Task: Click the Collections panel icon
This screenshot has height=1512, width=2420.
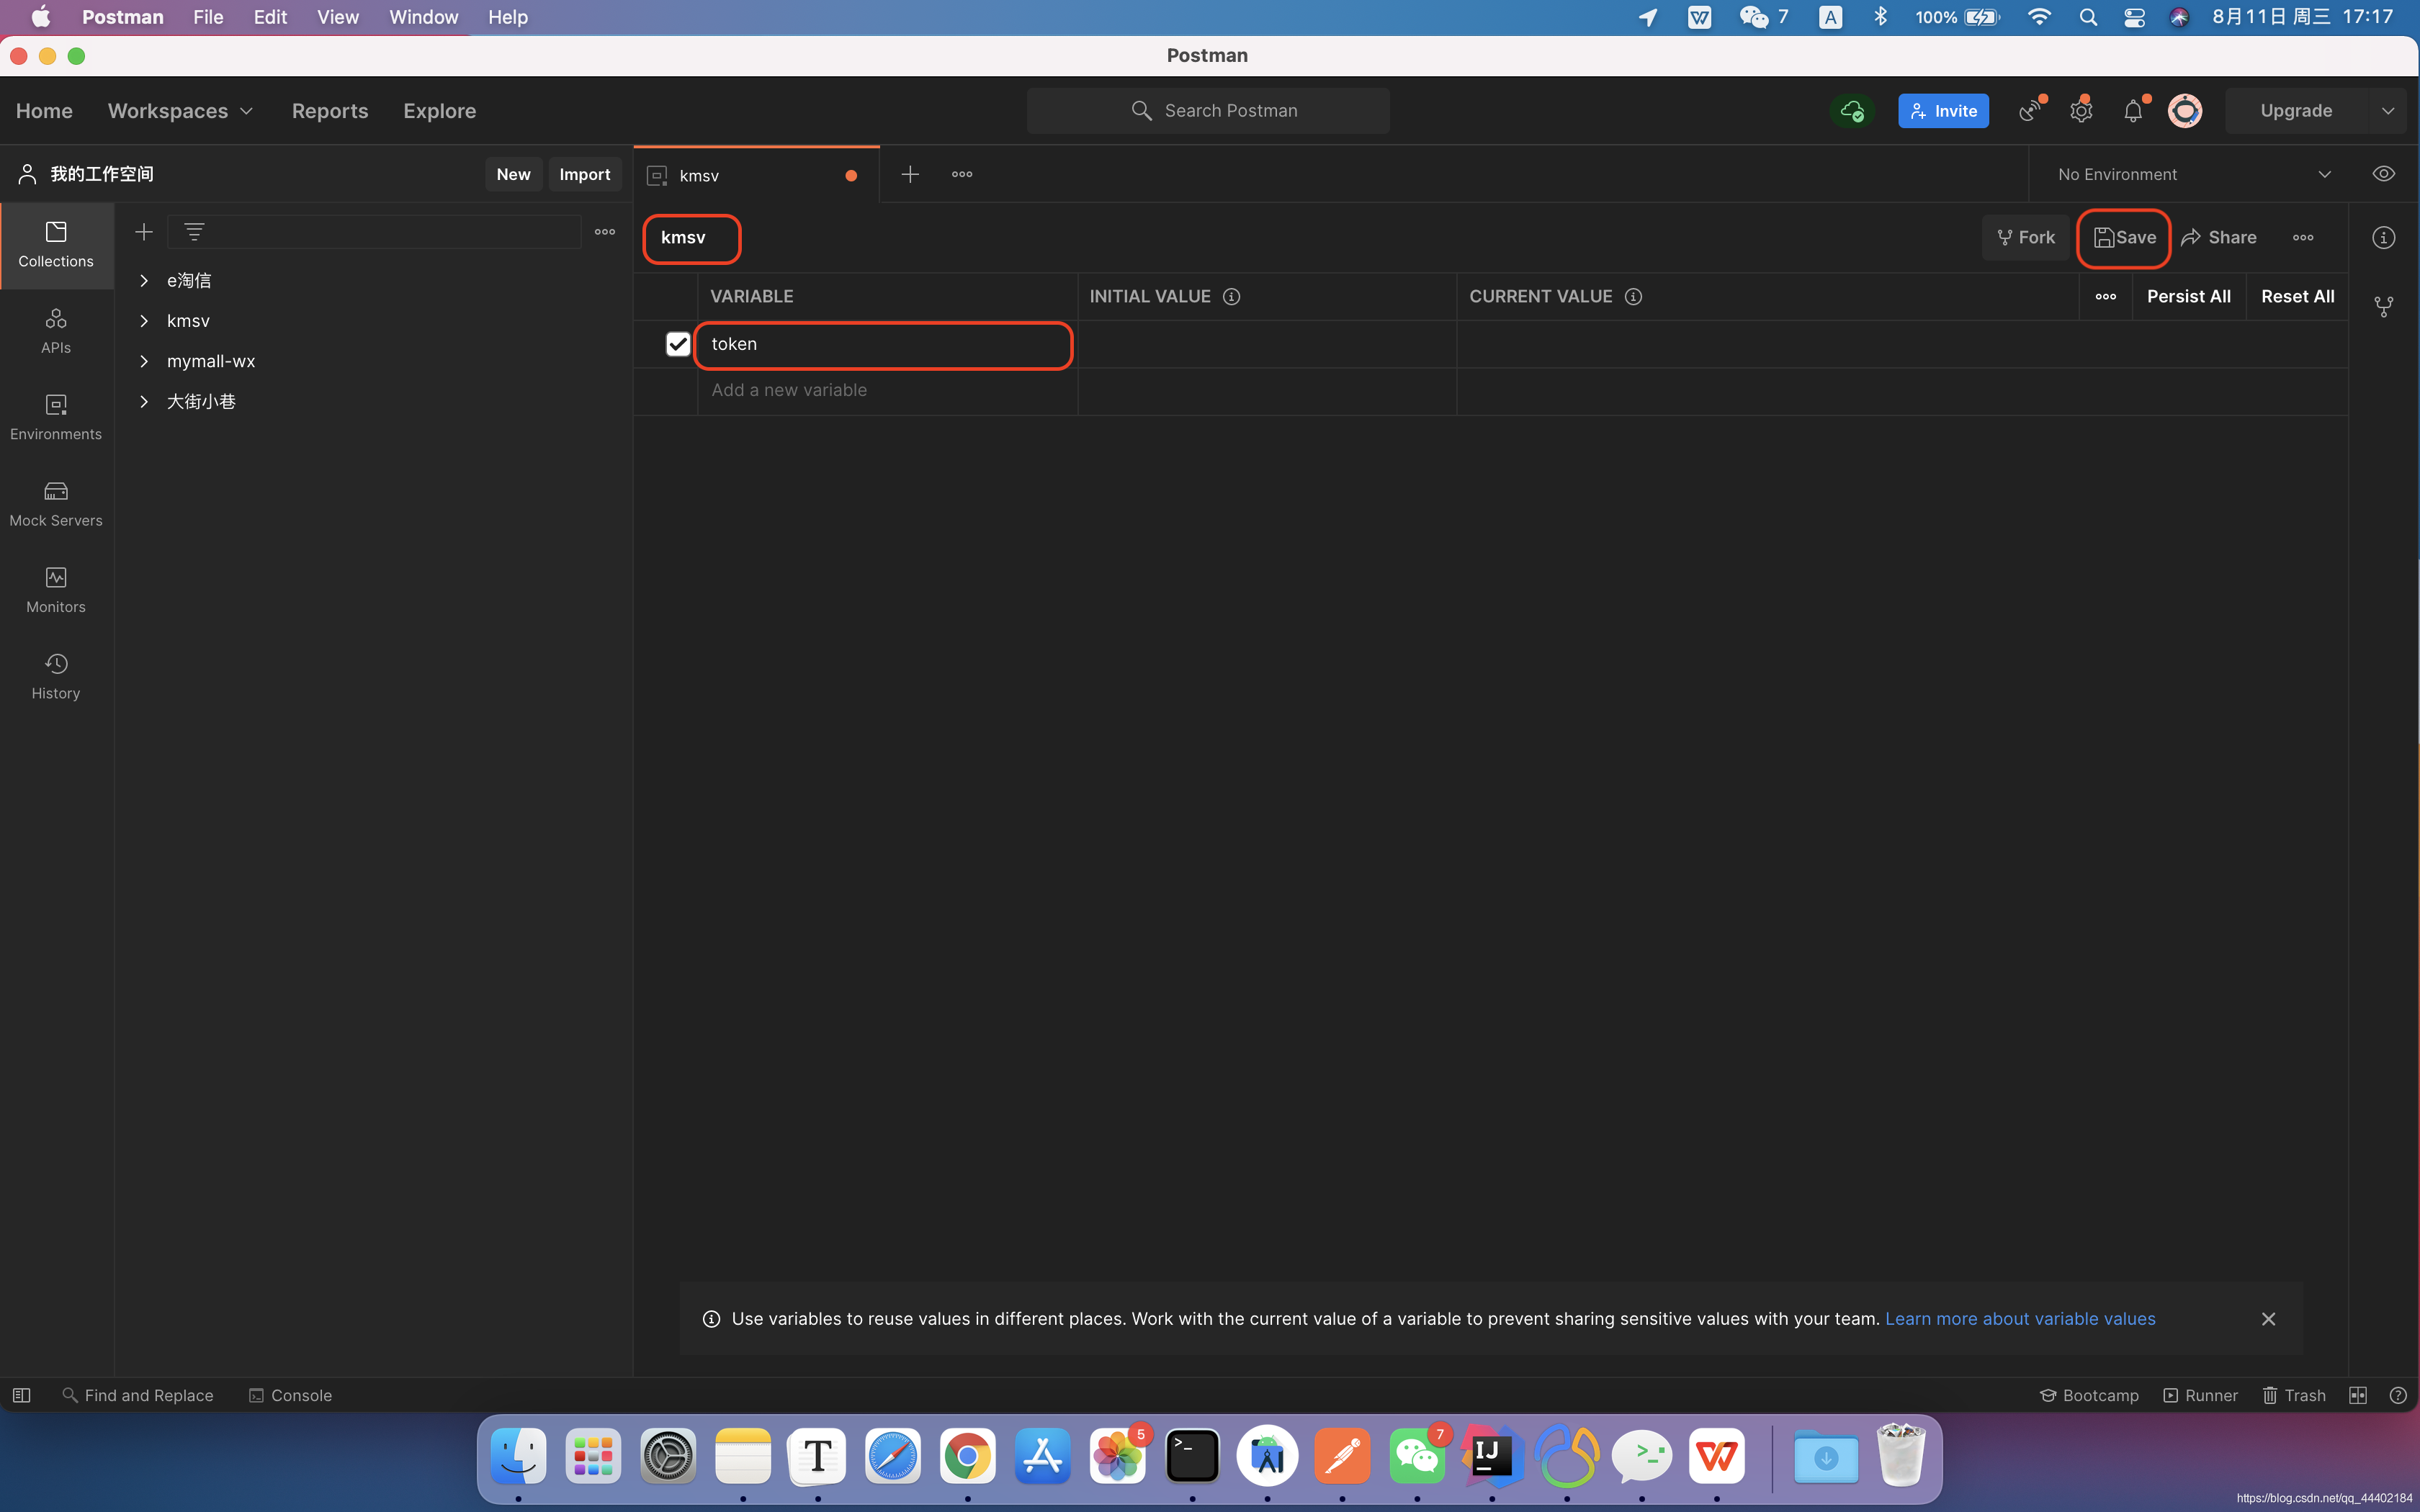Action: tap(55, 244)
